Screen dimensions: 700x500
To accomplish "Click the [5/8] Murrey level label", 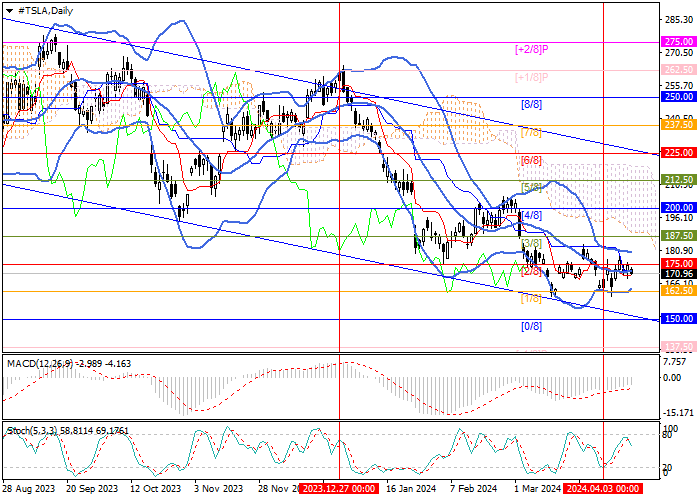I will tap(532, 187).
